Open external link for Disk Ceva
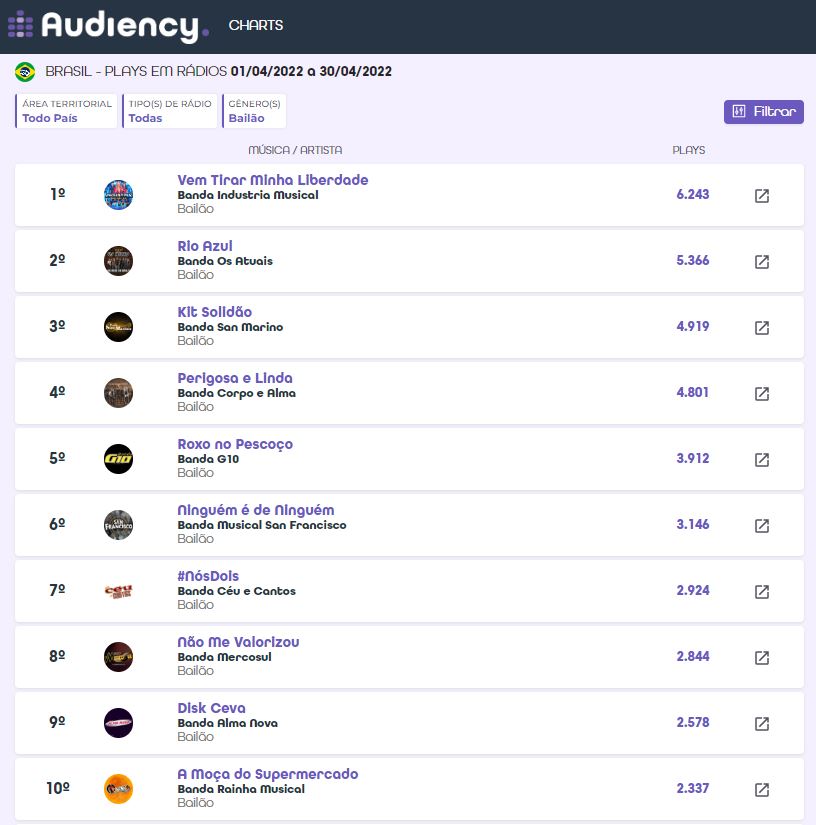 pyautogui.click(x=761, y=724)
